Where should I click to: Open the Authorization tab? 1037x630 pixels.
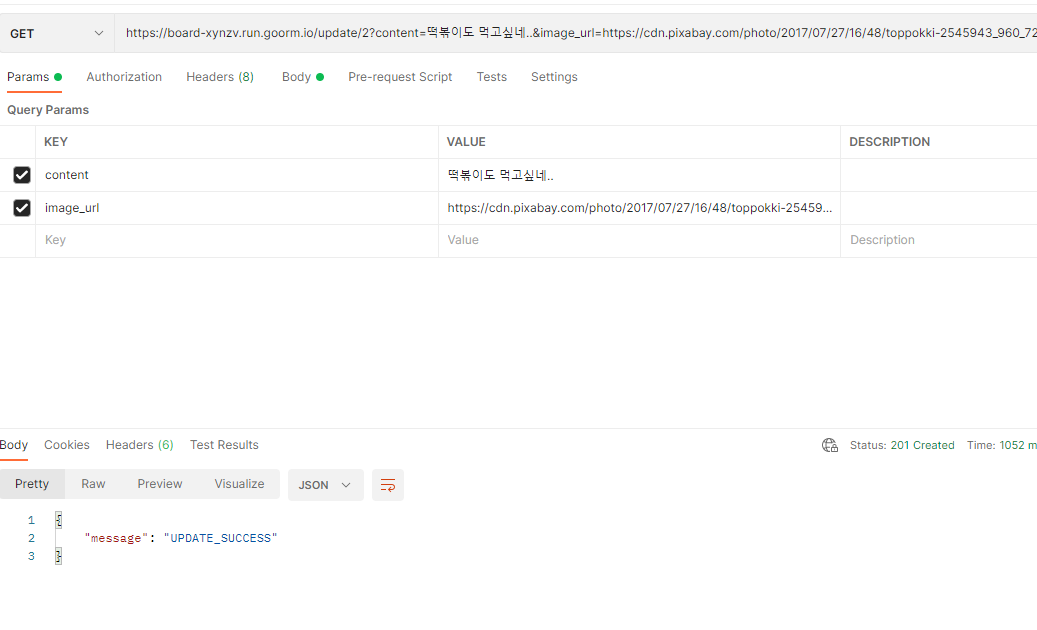tap(124, 77)
